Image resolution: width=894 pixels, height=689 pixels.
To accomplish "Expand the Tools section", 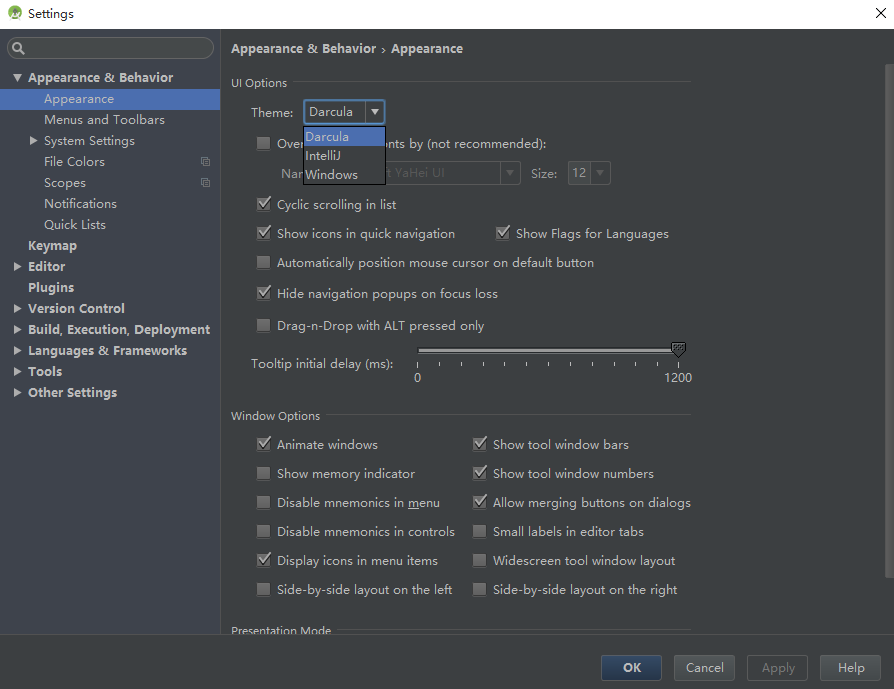I will click(x=17, y=371).
